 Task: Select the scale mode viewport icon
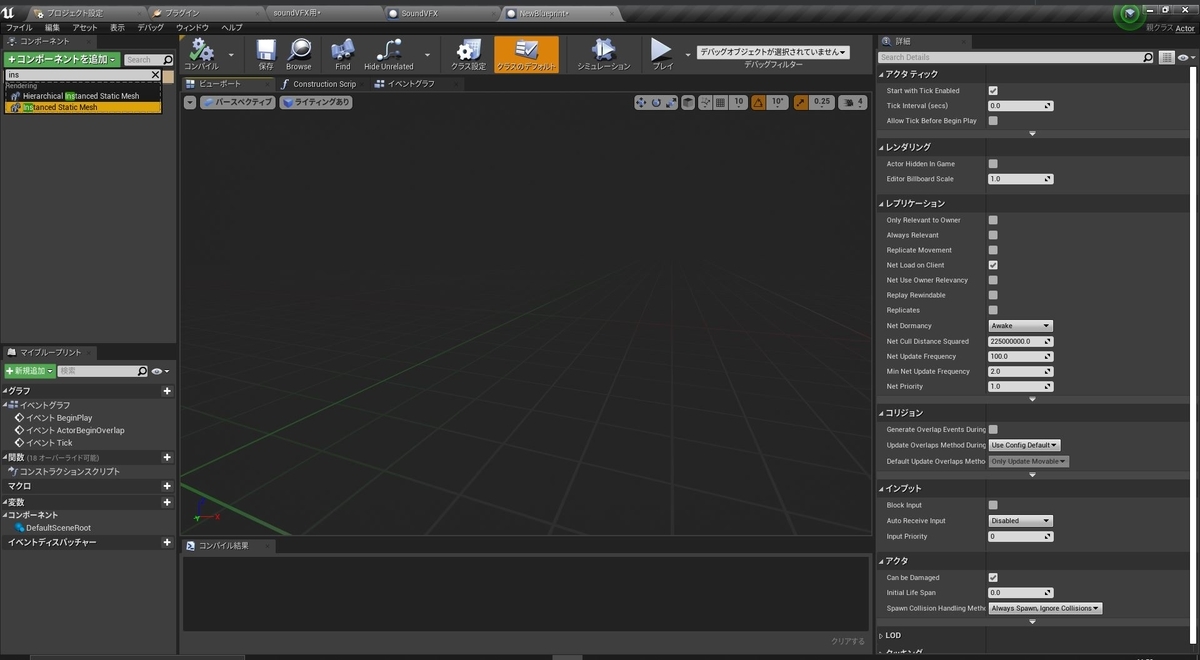671,102
